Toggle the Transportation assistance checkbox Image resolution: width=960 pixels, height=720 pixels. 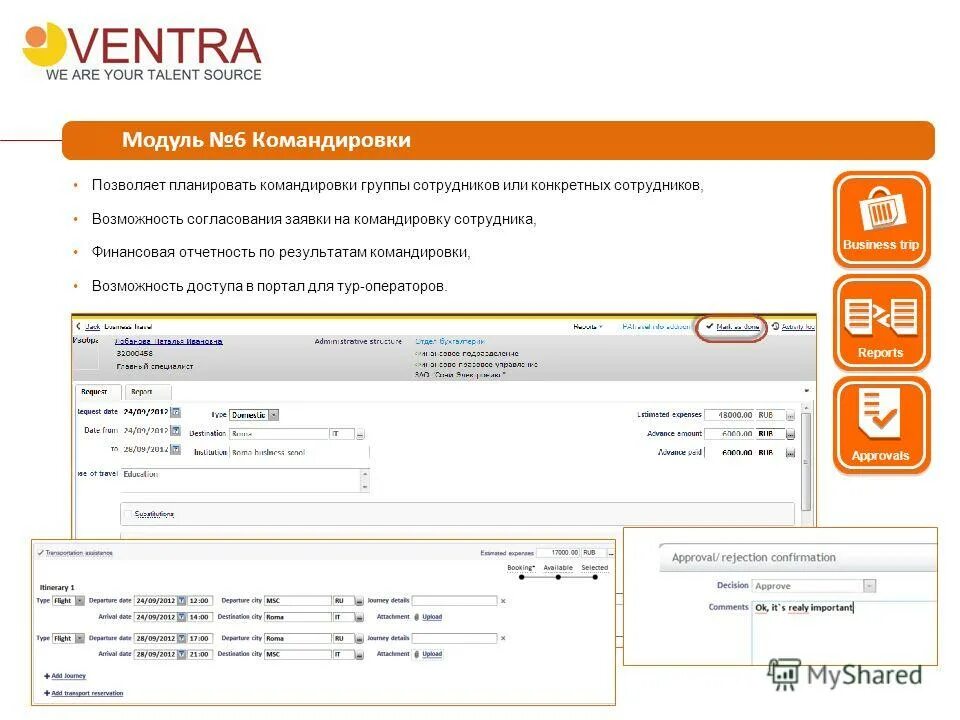40,553
